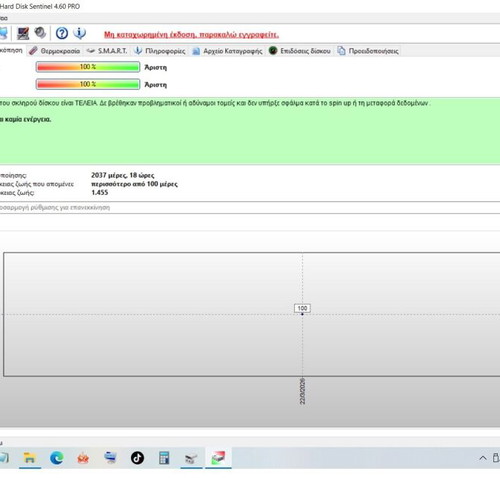
Task: Click the laptop-with-pen toolbar icon
Action: point(23,33)
